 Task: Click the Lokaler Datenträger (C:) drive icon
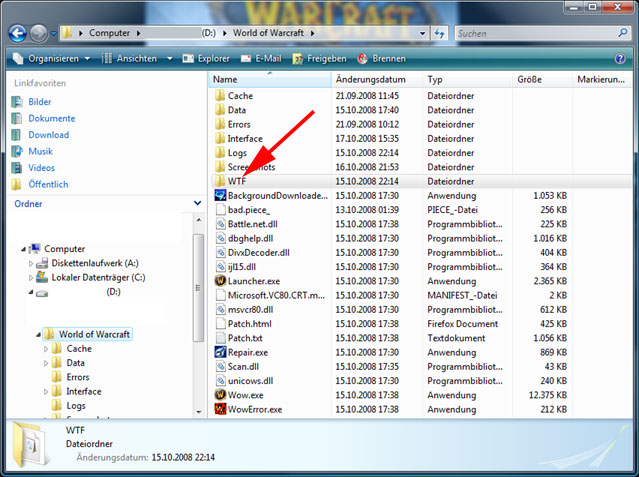(42, 277)
